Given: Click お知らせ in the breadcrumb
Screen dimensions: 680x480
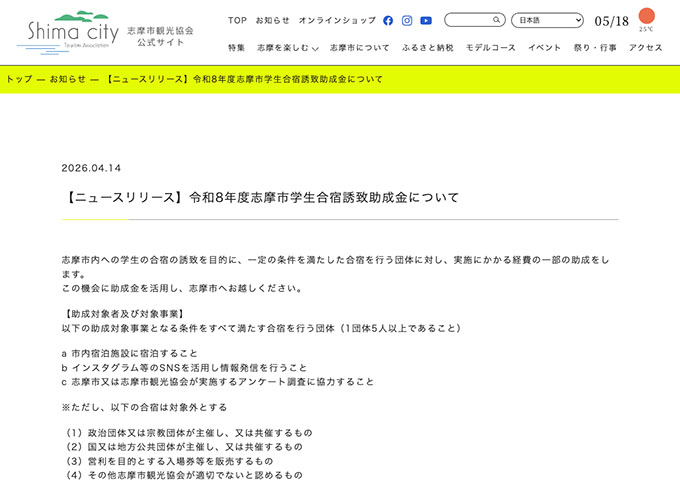Looking at the screenshot, I should [x=67, y=79].
